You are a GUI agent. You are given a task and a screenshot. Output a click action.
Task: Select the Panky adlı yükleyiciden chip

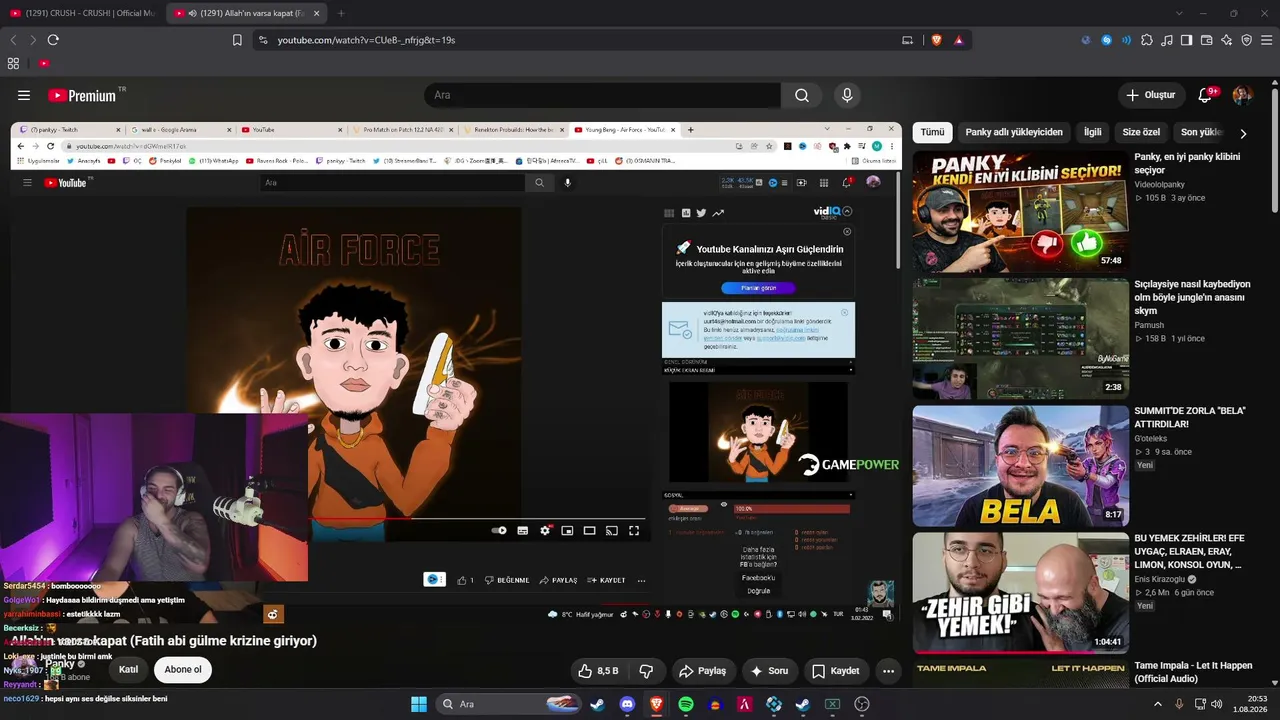click(x=1014, y=132)
